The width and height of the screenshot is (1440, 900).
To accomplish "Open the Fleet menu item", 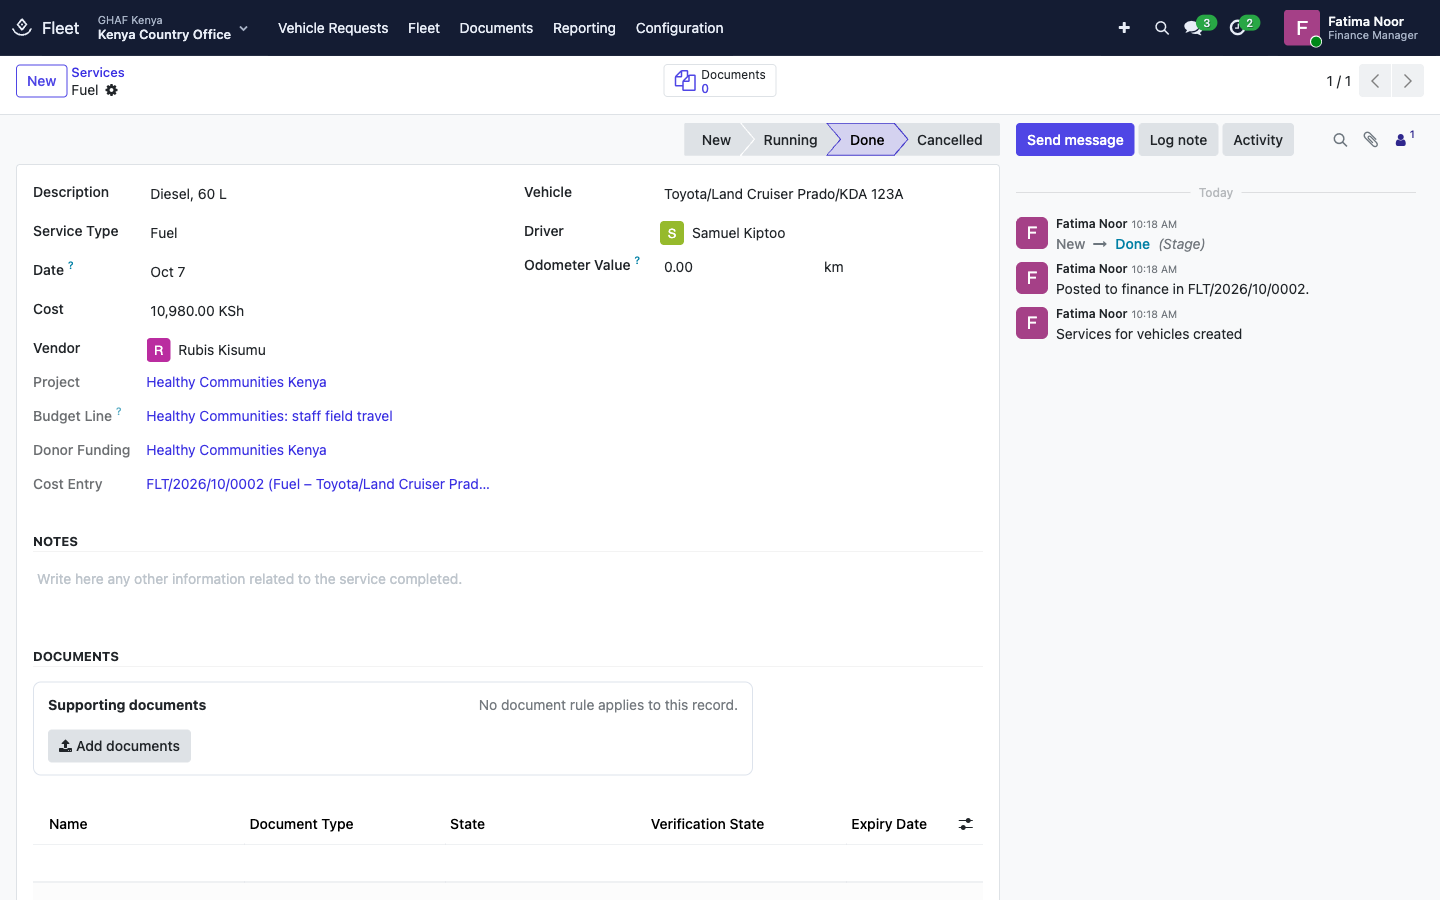I will 424,28.
